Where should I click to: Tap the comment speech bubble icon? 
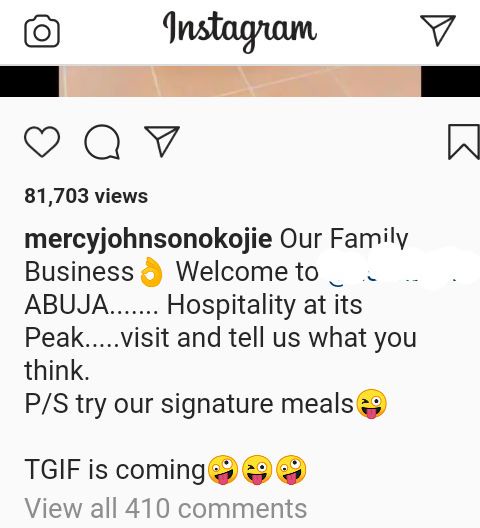tap(102, 142)
